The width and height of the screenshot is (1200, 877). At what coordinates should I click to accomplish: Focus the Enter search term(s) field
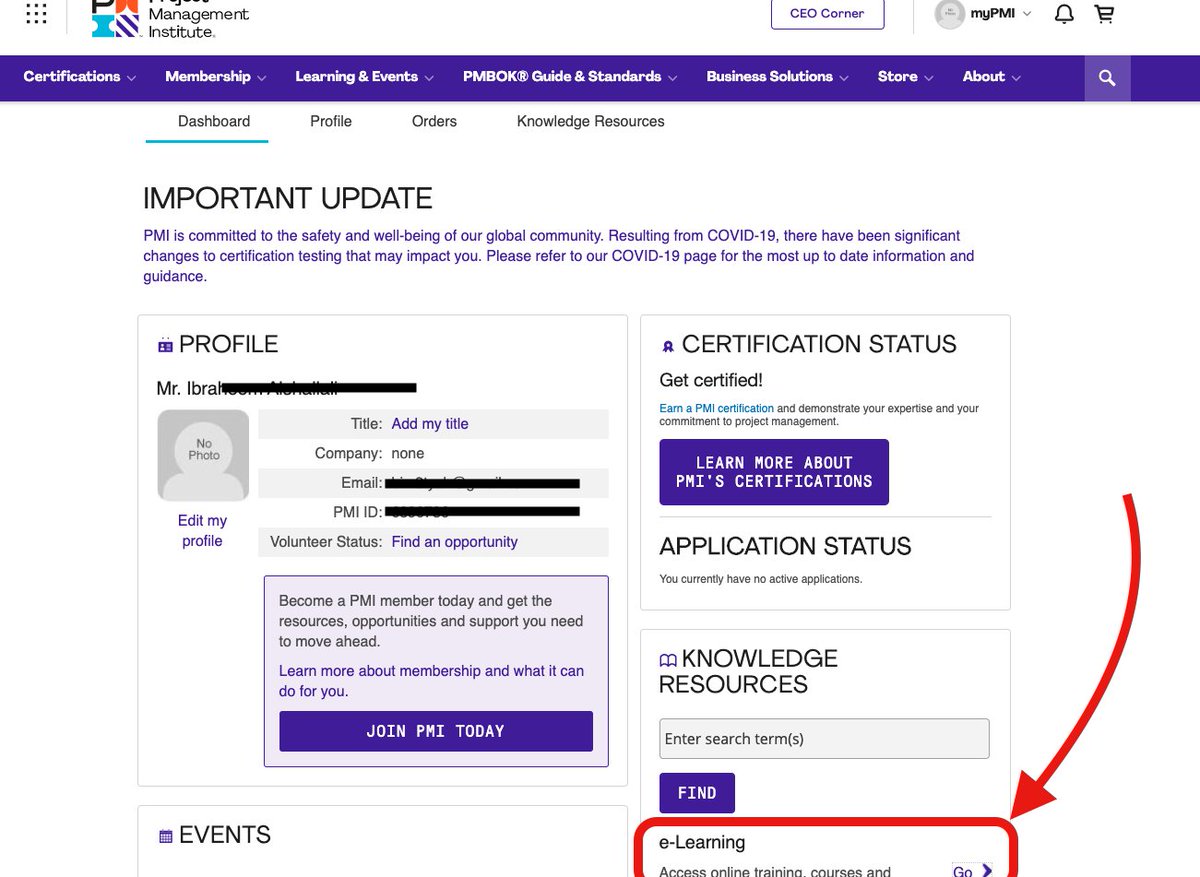click(x=825, y=739)
